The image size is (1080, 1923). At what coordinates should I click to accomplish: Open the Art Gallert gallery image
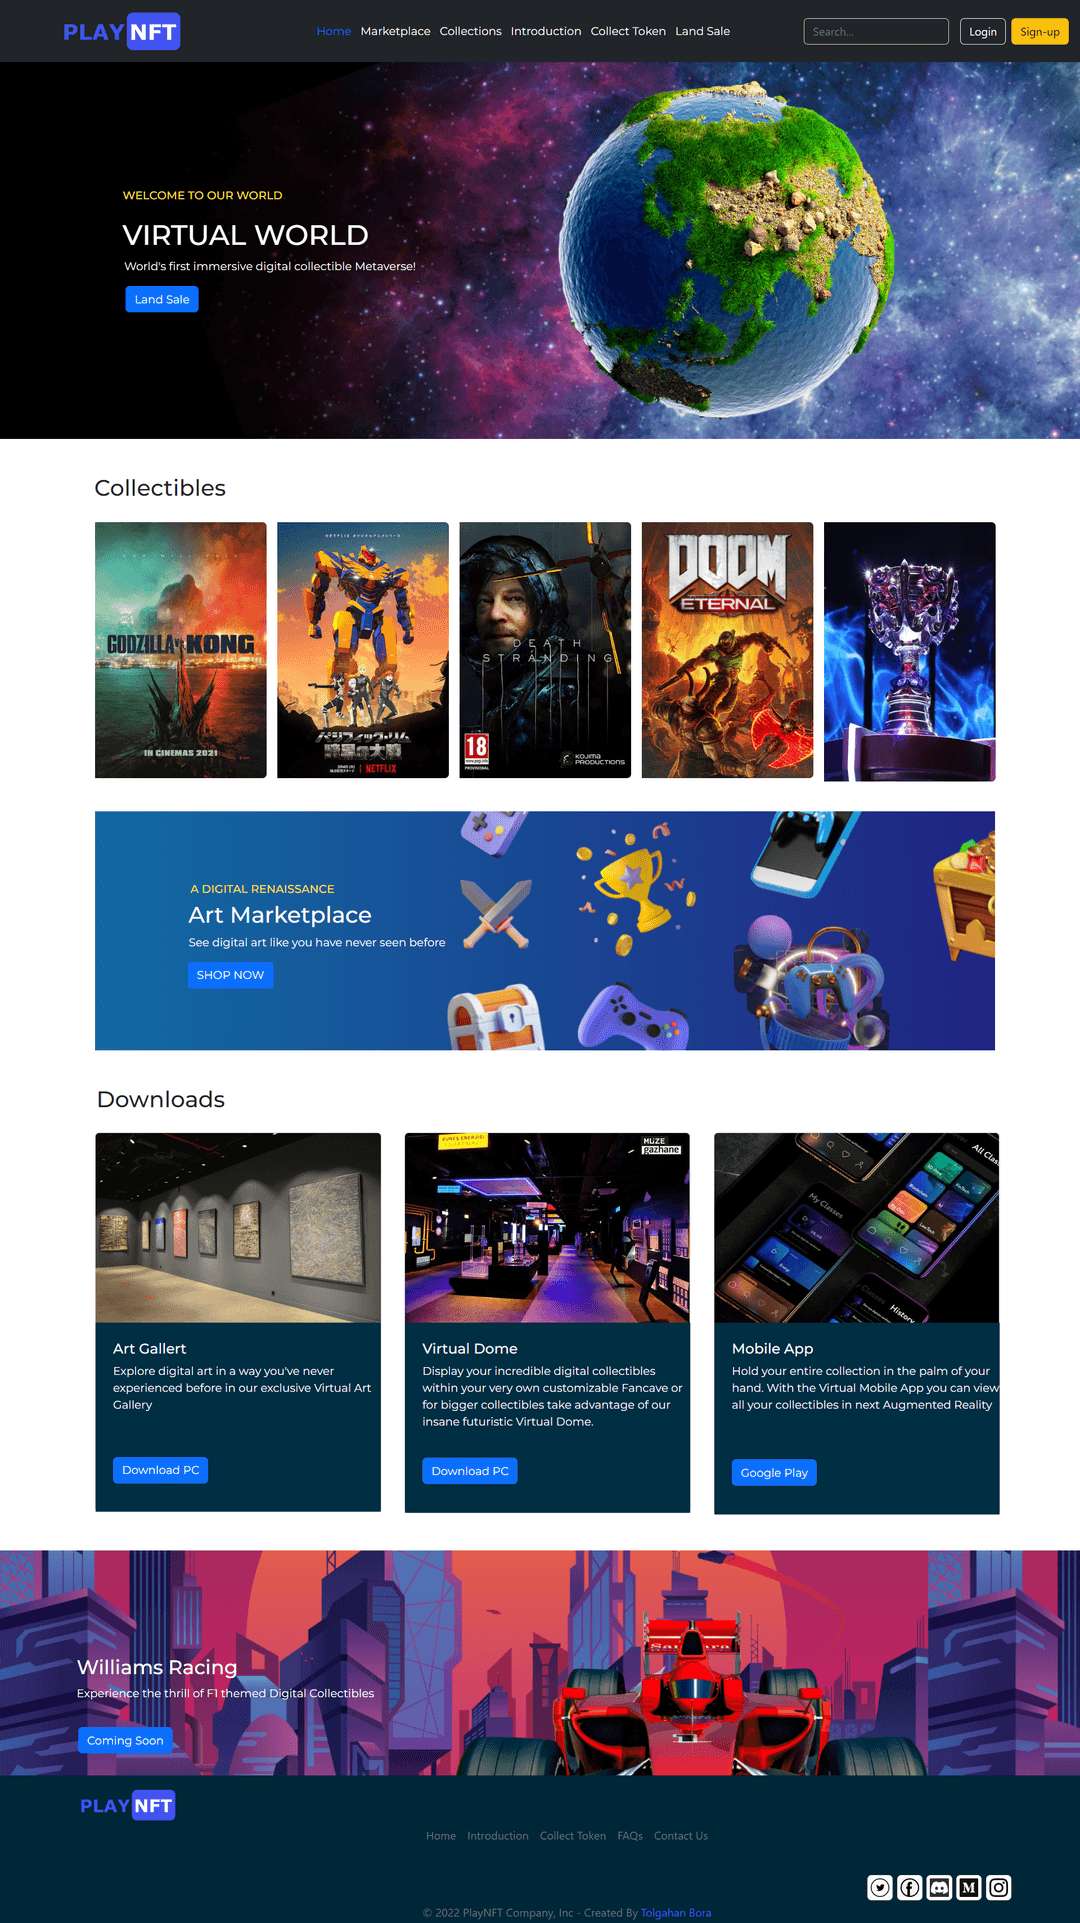coord(238,1228)
